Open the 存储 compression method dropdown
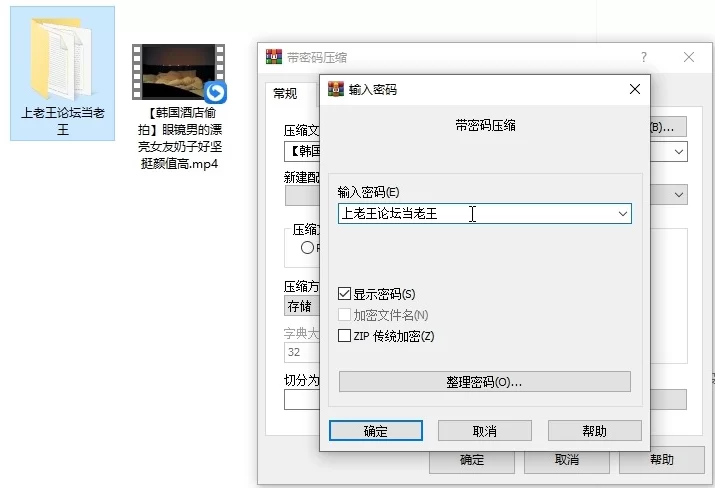Viewport: 715px width, 488px height. pyautogui.click(x=302, y=306)
